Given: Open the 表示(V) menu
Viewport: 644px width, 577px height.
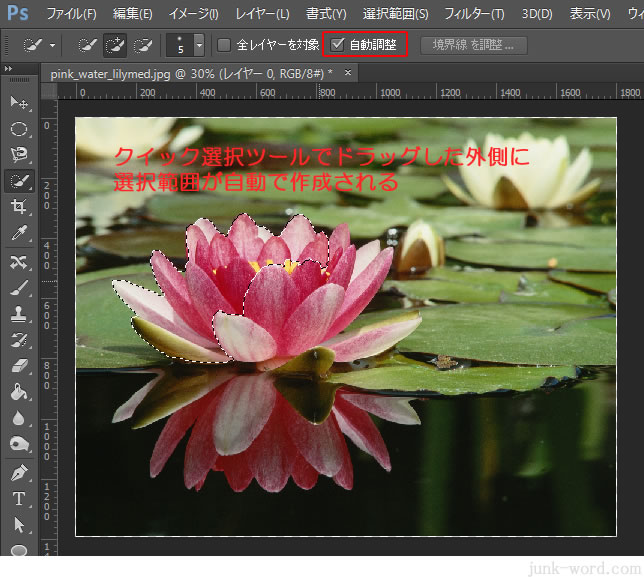Looking at the screenshot, I should (590, 14).
